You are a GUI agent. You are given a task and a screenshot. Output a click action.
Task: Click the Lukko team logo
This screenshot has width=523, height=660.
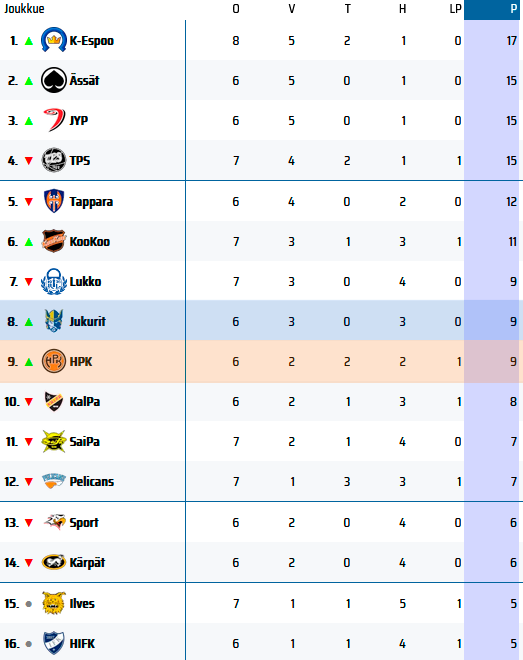point(53,281)
